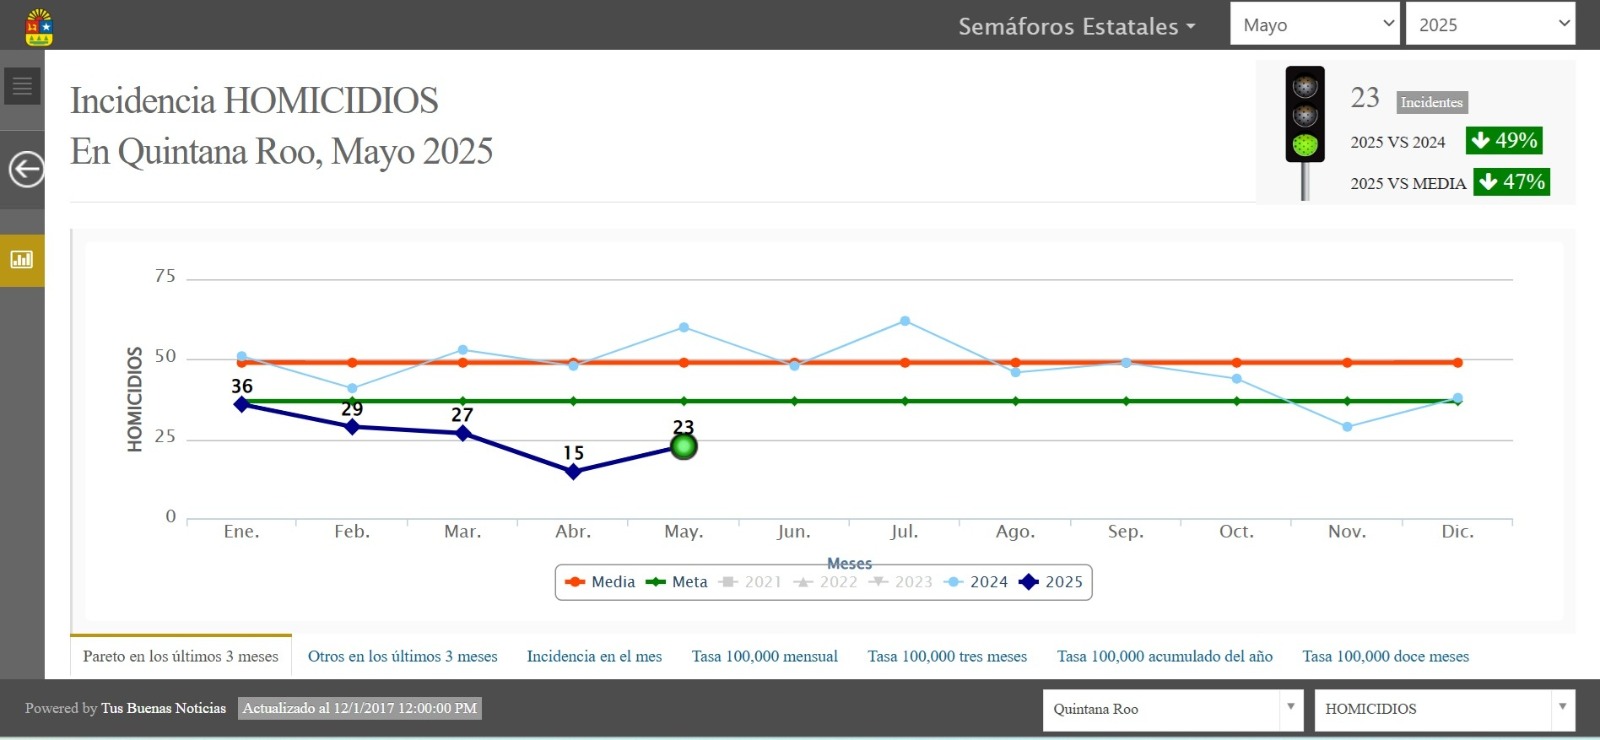Click the green May 2025 data point
Viewport: 1600px width, 740px height.
coord(684,447)
